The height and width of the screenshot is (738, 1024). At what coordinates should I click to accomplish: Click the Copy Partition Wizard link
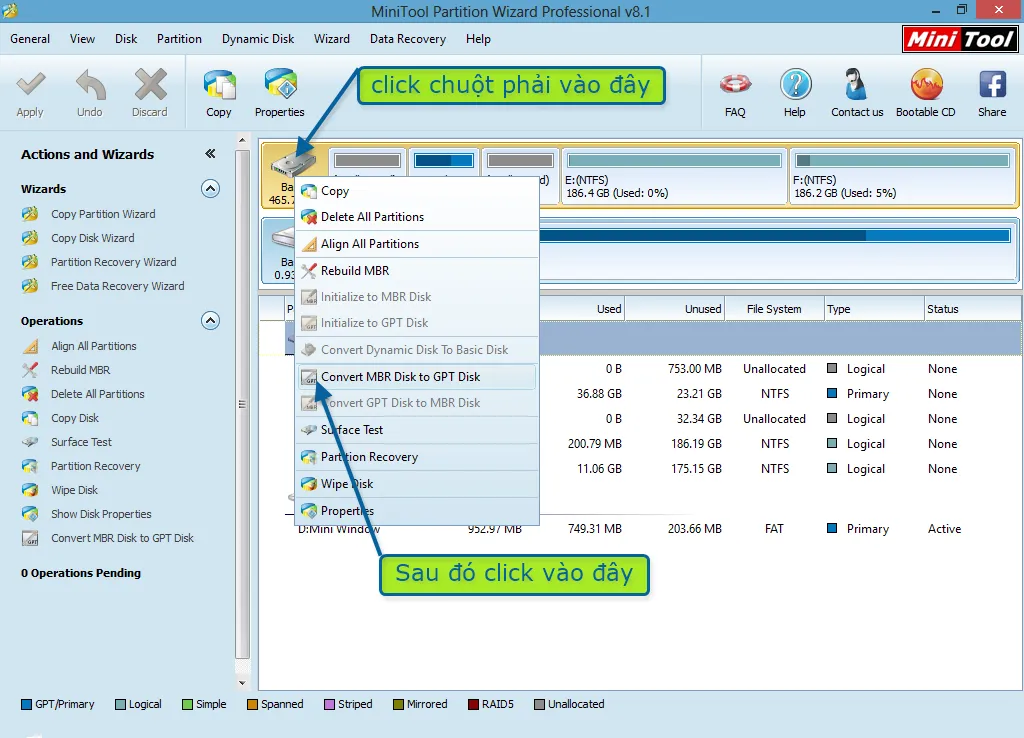pos(103,214)
